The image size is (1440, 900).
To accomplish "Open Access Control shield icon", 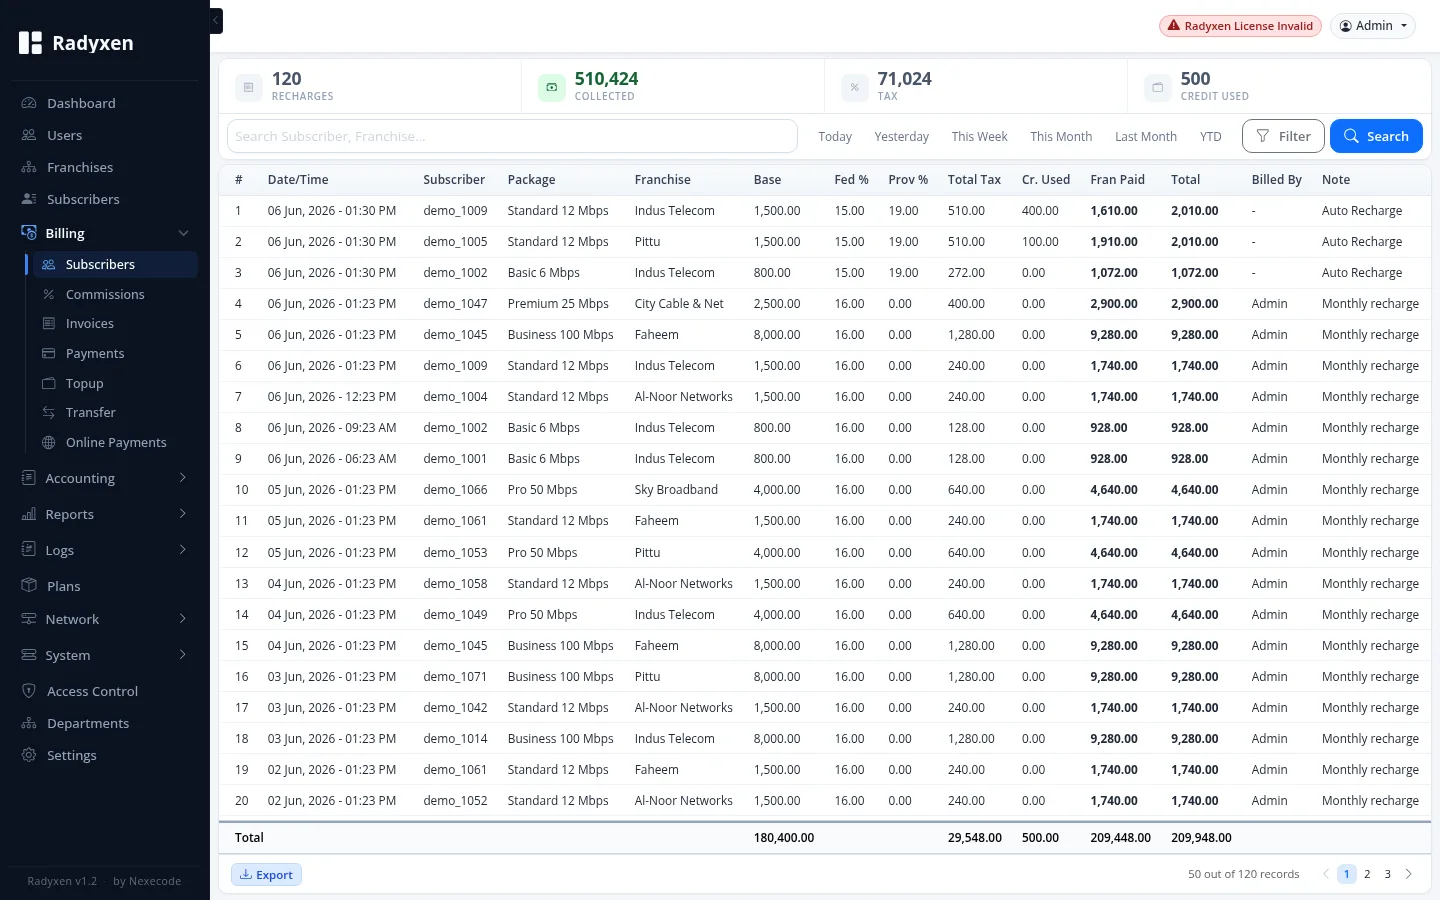I will [29, 691].
